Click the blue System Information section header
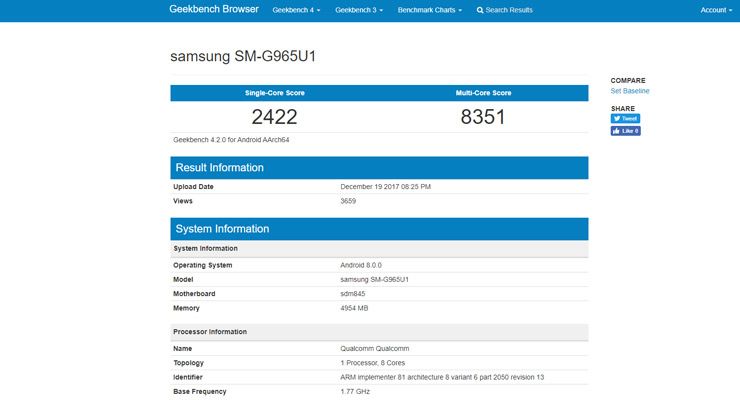Image resolution: width=740 pixels, height=400 pixels. tap(222, 229)
